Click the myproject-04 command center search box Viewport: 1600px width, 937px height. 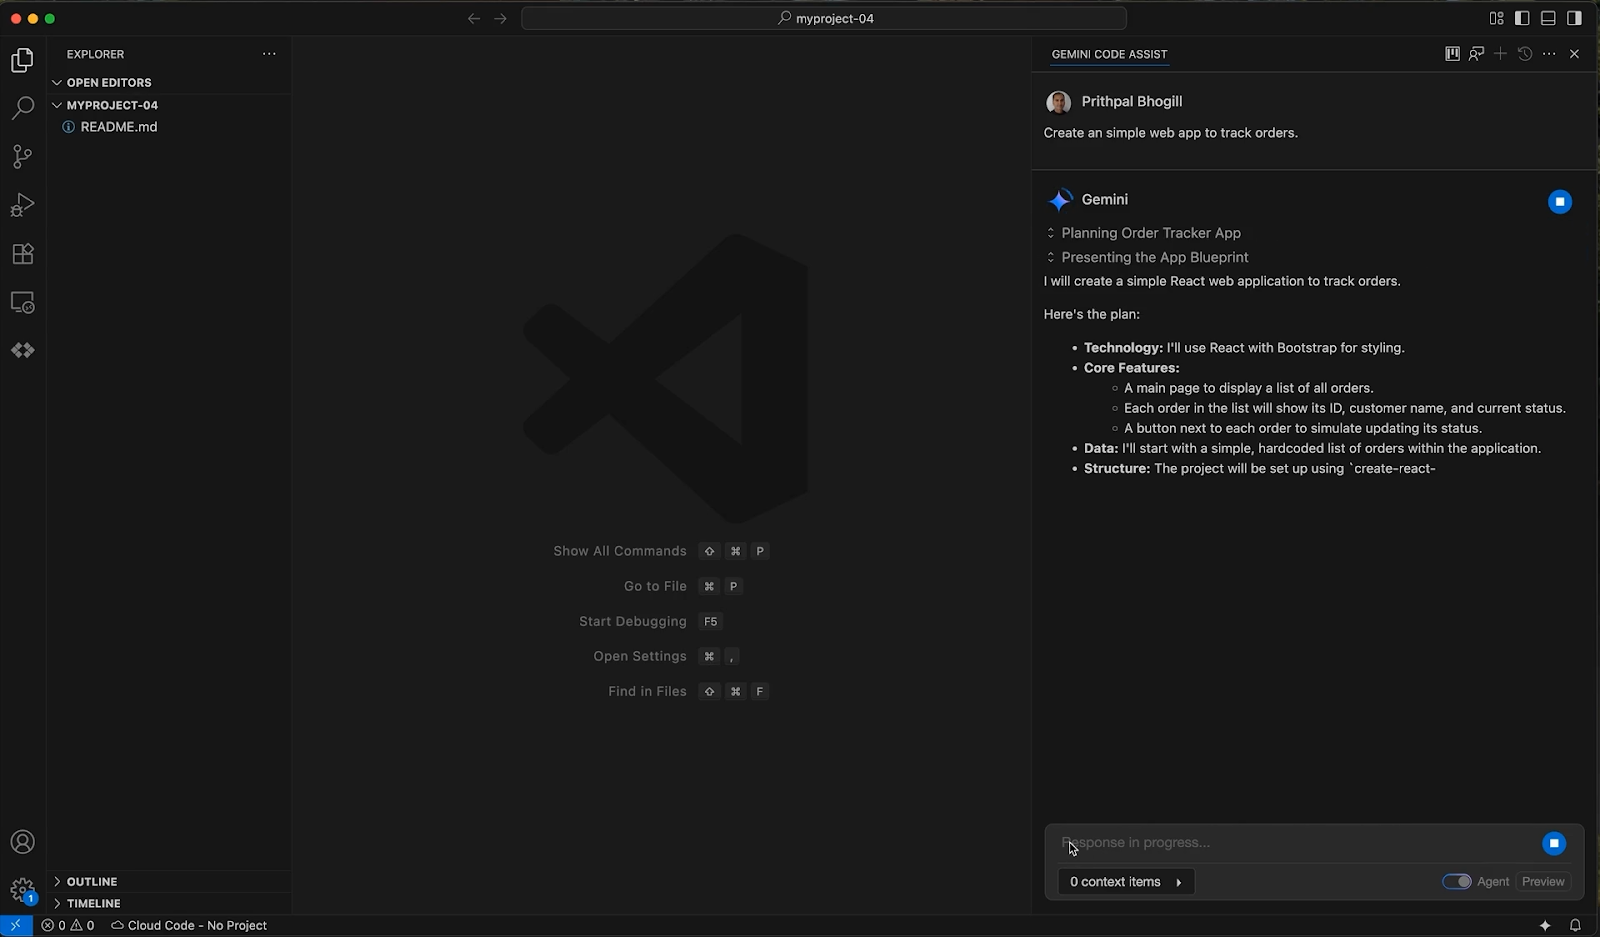point(824,18)
